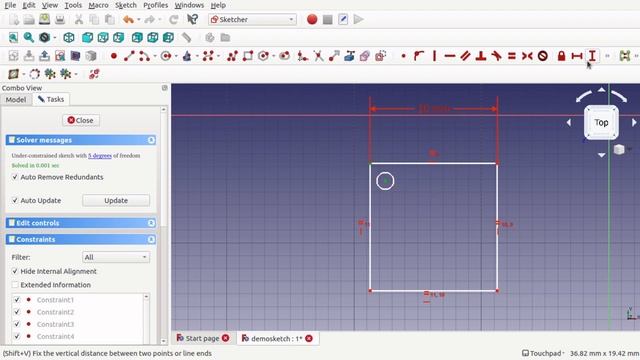Select the create polyline tool
The image size is (640, 360).
pyautogui.click(x=232, y=56)
